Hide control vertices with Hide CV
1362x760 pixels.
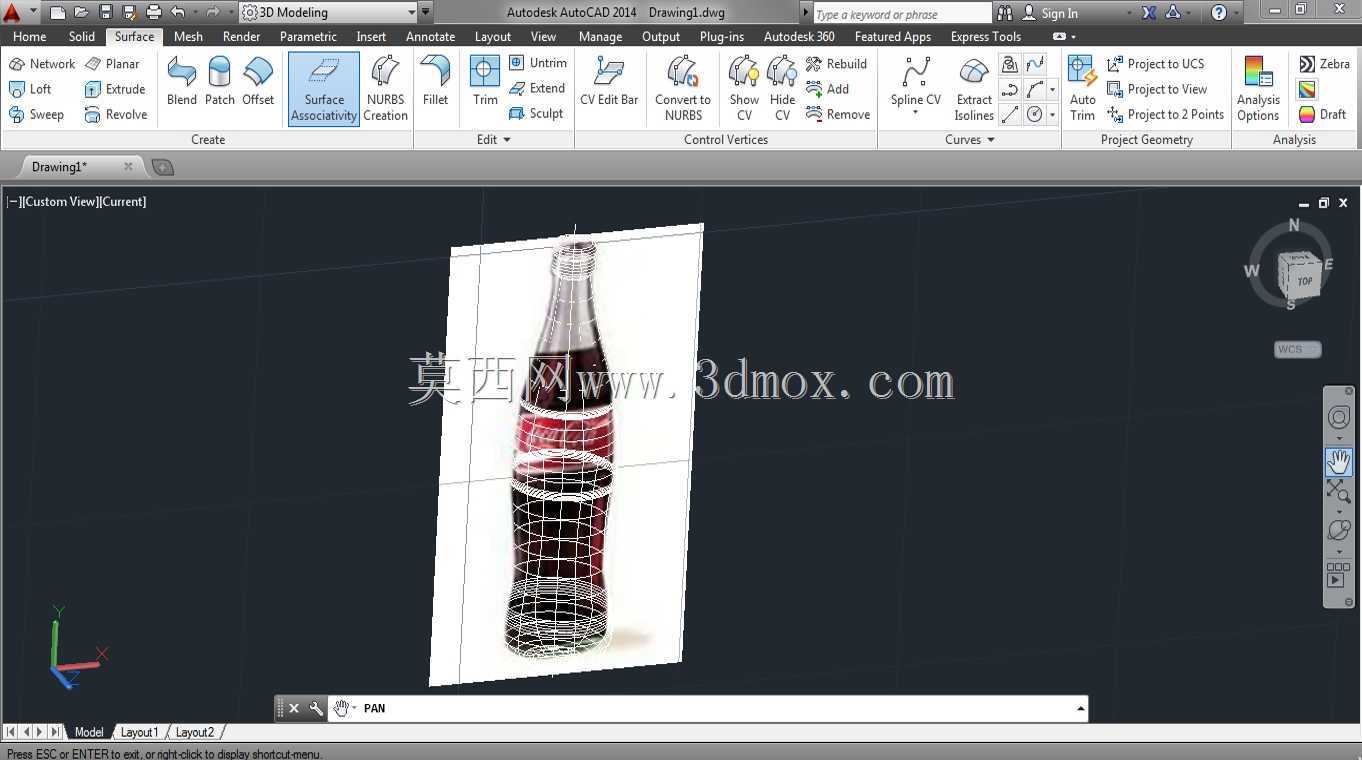click(x=782, y=89)
